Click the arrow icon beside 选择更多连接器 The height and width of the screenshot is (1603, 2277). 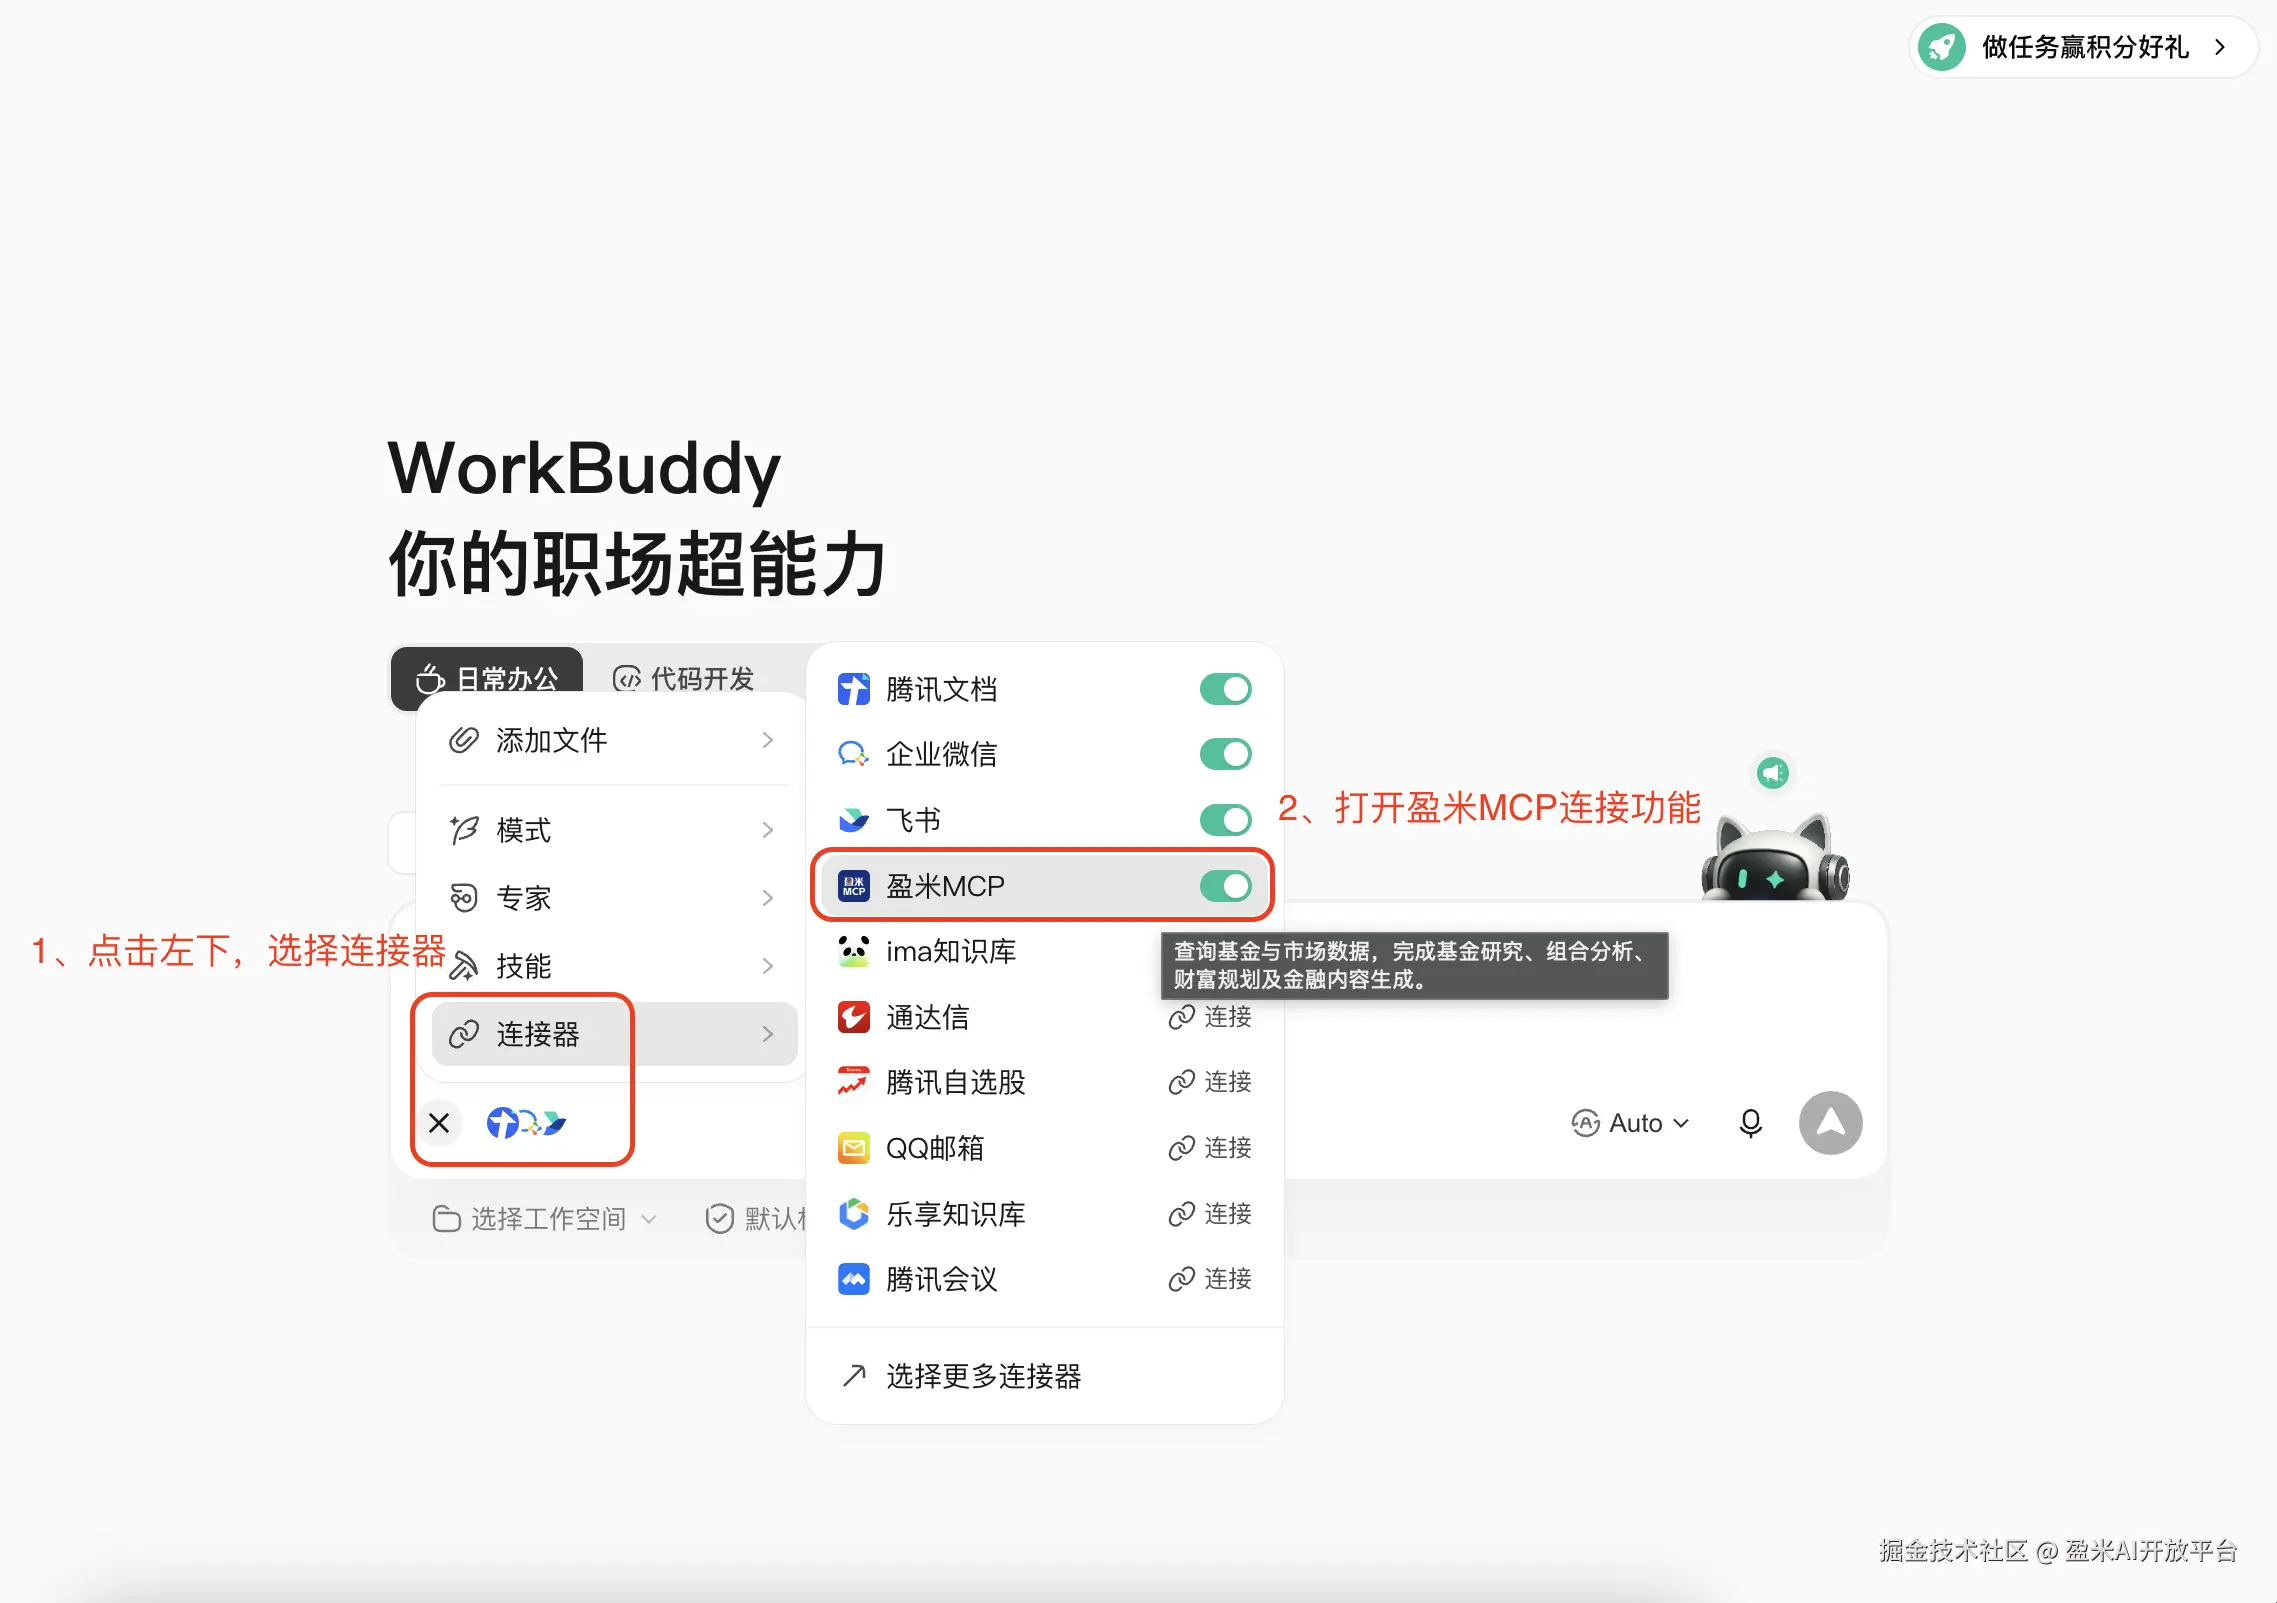click(x=853, y=1376)
